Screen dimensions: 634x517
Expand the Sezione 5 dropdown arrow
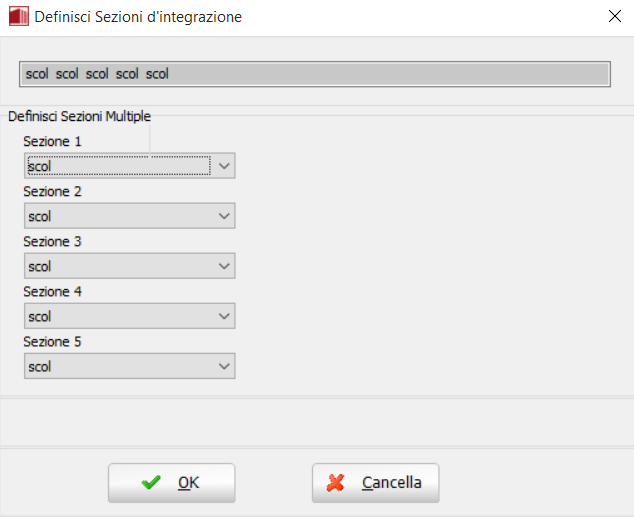coord(224,366)
